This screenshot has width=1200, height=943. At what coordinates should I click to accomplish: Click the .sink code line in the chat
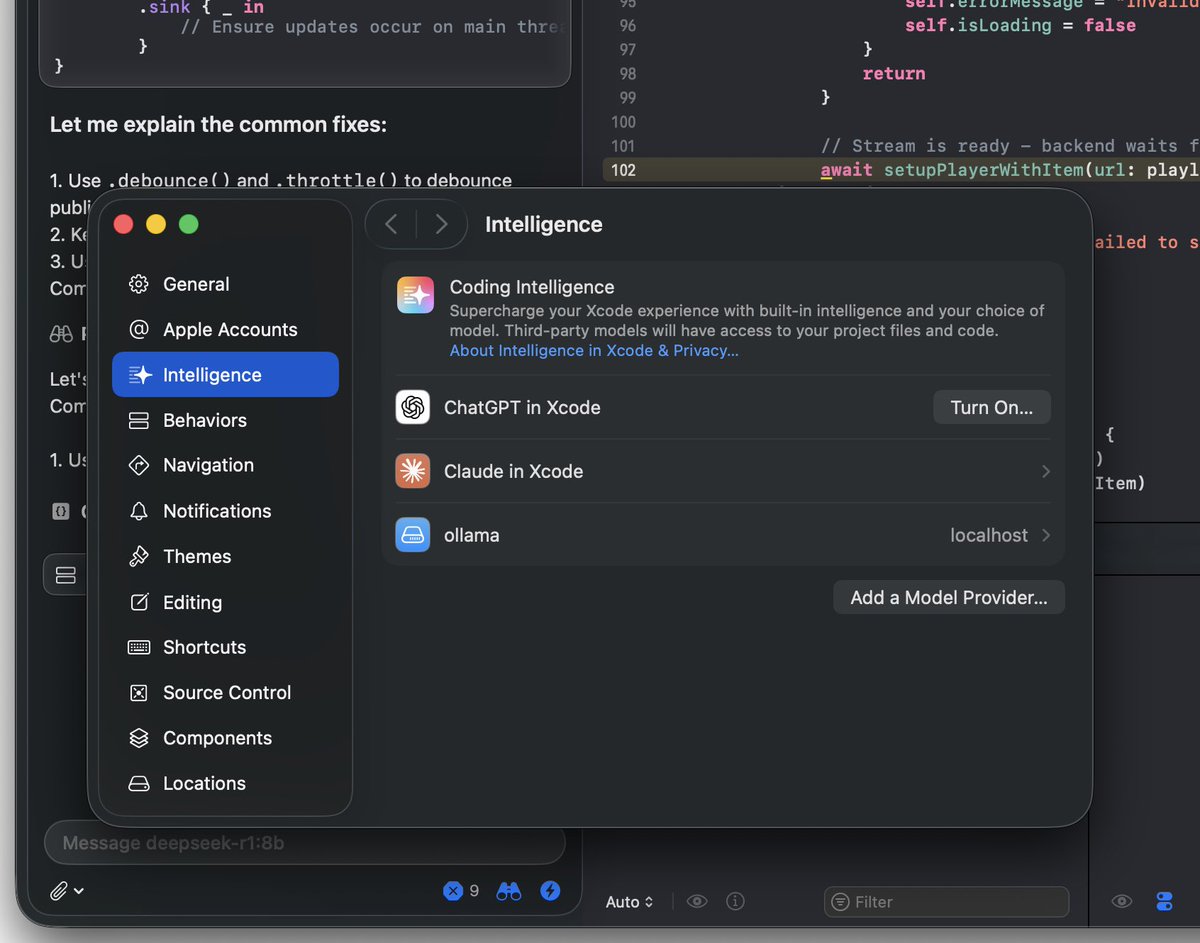(200, 7)
